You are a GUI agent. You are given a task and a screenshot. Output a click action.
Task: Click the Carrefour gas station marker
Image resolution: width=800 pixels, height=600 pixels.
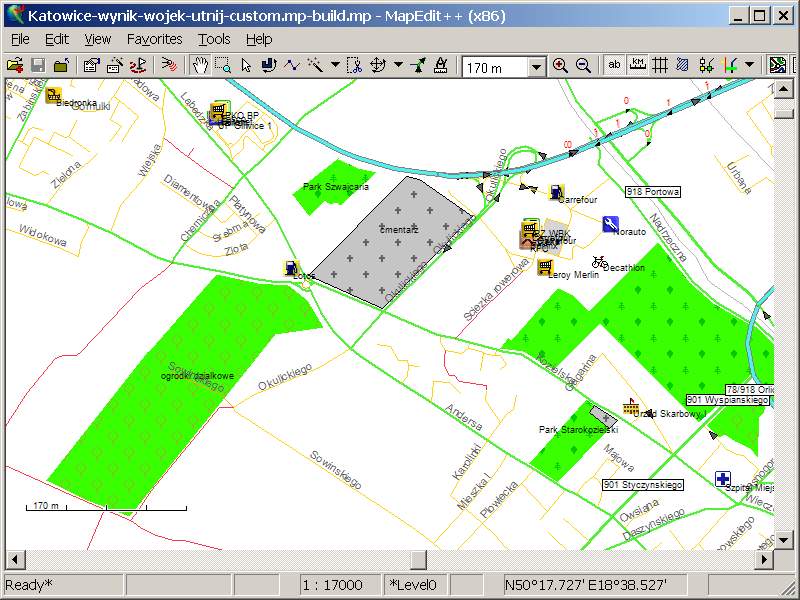click(557, 191)
